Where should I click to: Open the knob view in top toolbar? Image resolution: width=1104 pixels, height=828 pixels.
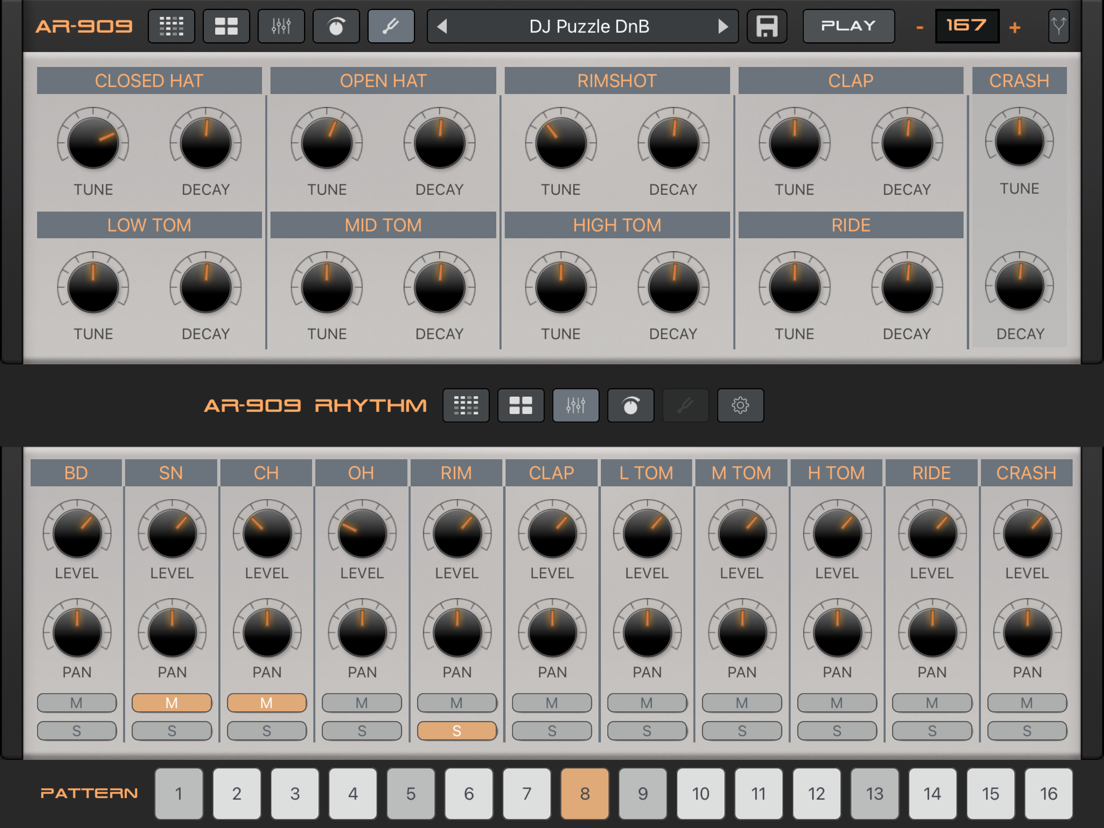click(x=336, y=27)
